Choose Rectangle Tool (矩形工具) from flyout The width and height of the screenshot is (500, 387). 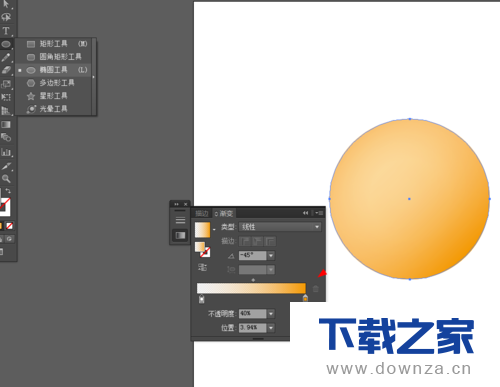pyautogui.click(x=54, y=44)
